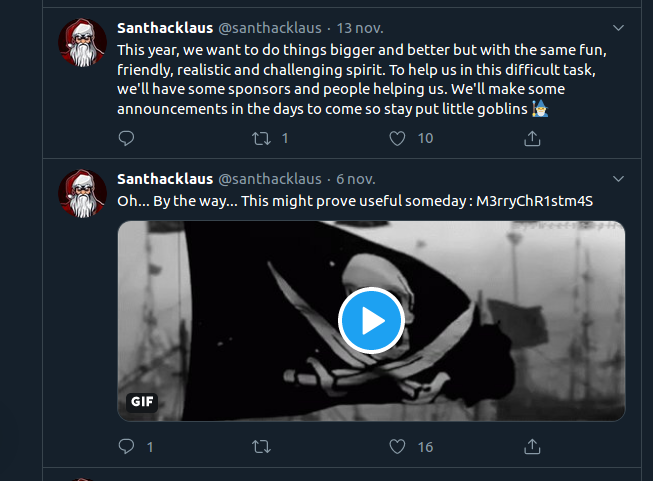The width and height of the screenshot is (653, 481).
Task: Visit @santhacklaus handle in second tweet
Action: pyautogui.click(x=270, y=179)
